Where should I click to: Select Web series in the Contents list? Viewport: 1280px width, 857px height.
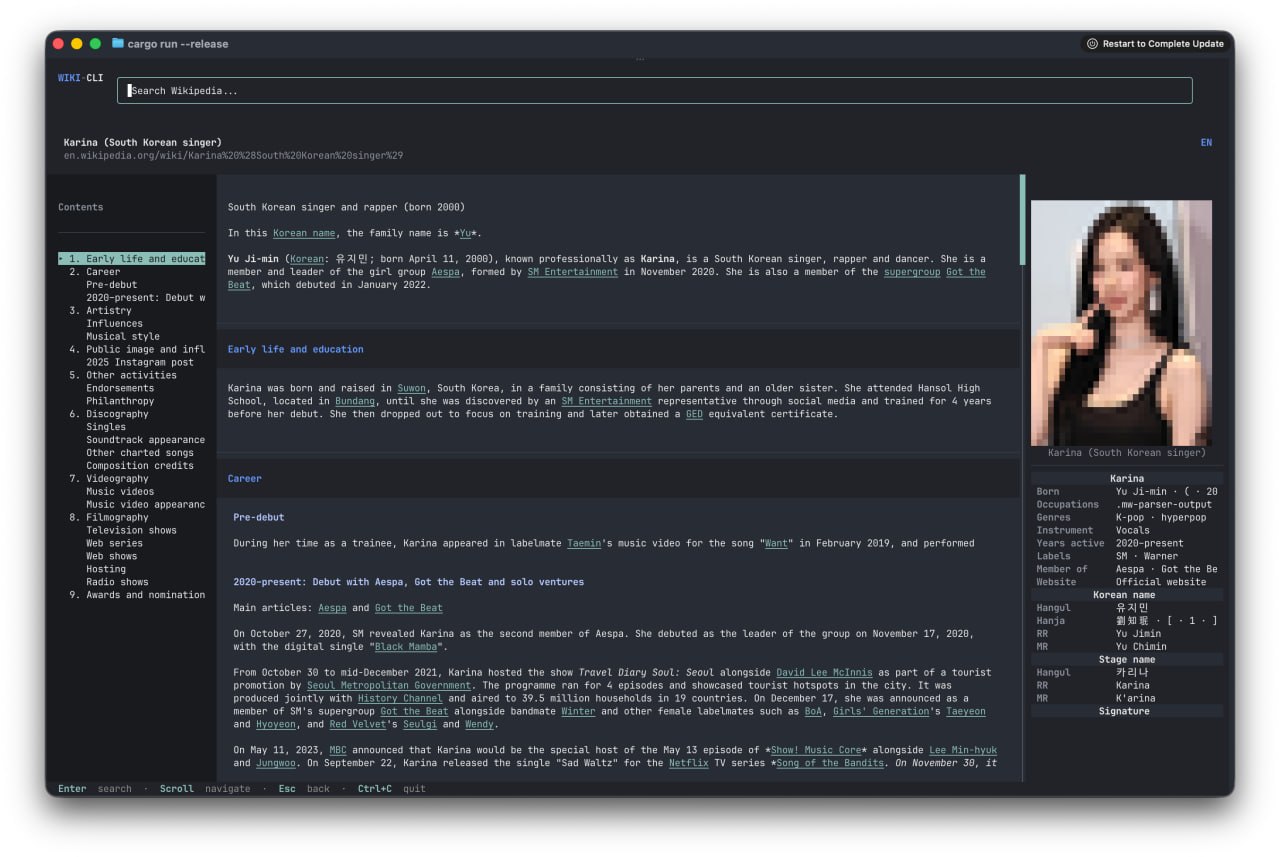click(114, 544)
